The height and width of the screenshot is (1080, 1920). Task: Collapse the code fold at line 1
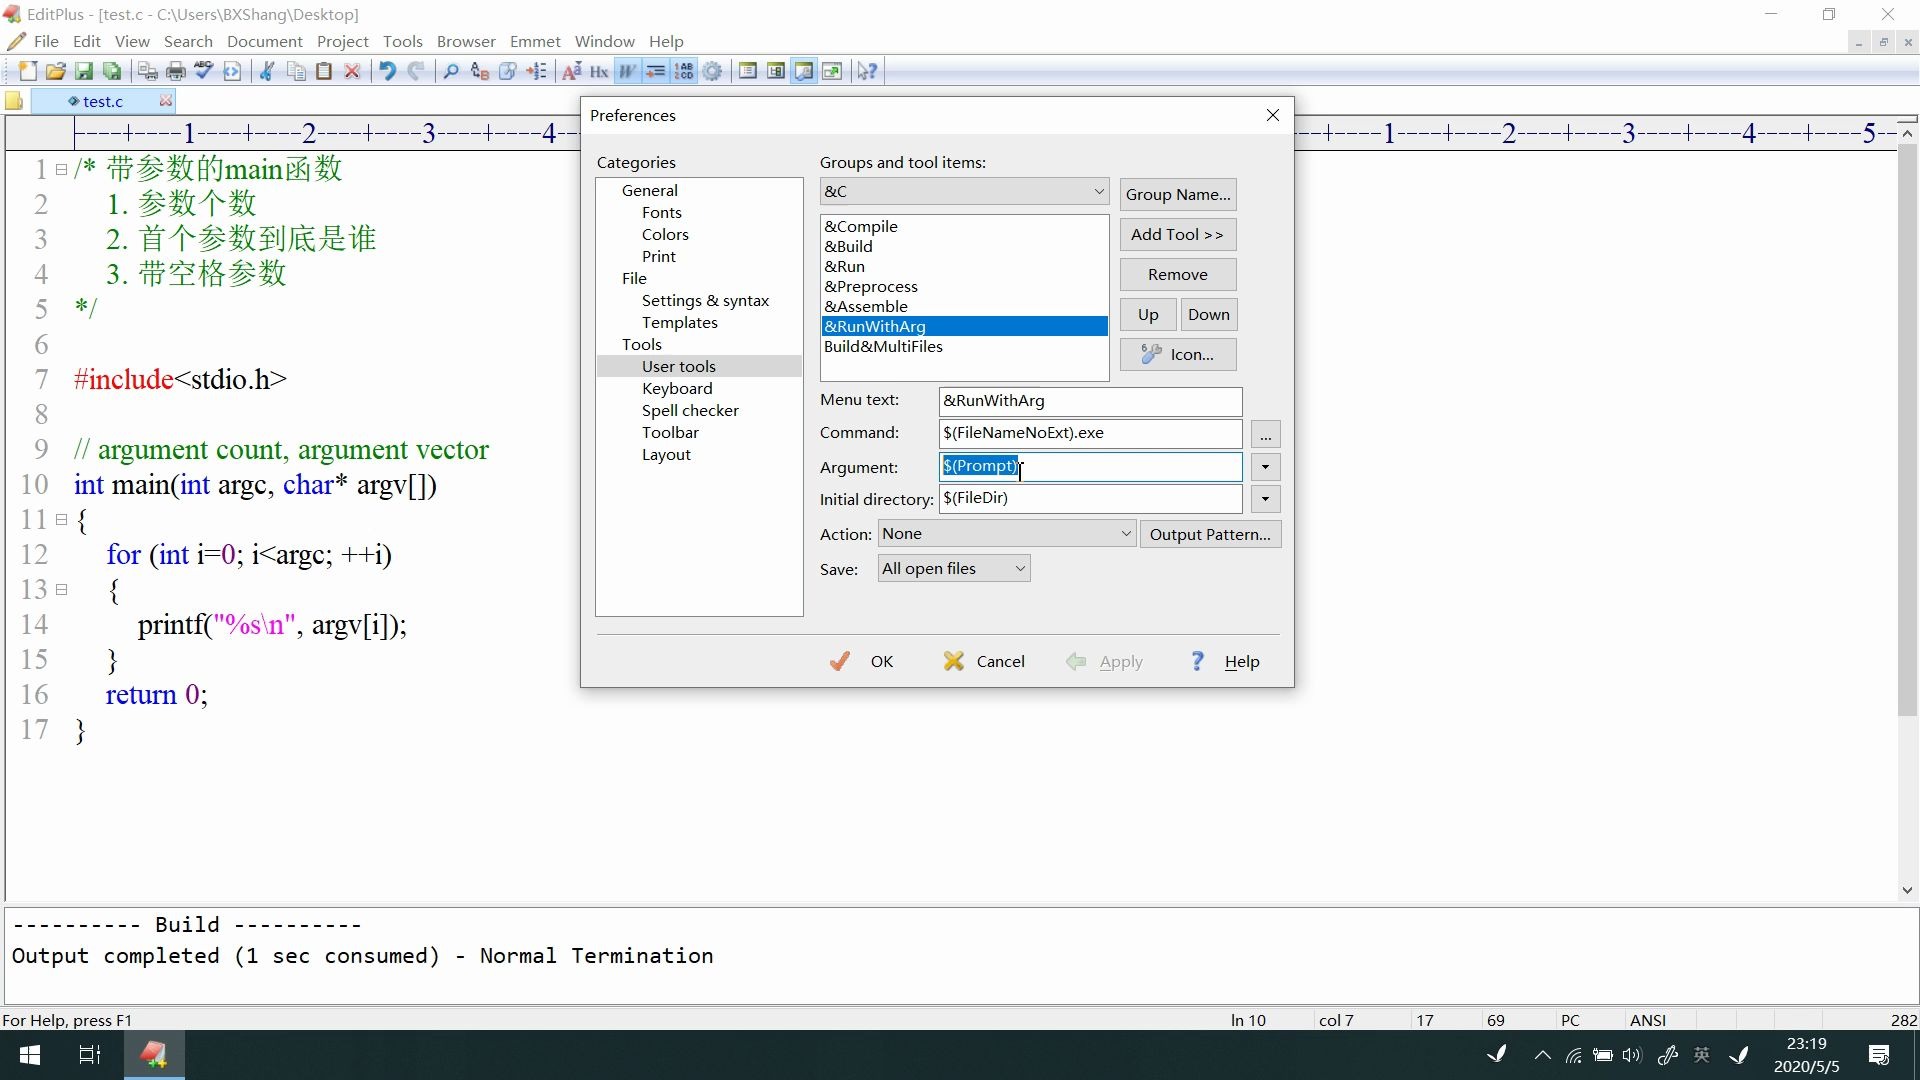pos(61,170)
